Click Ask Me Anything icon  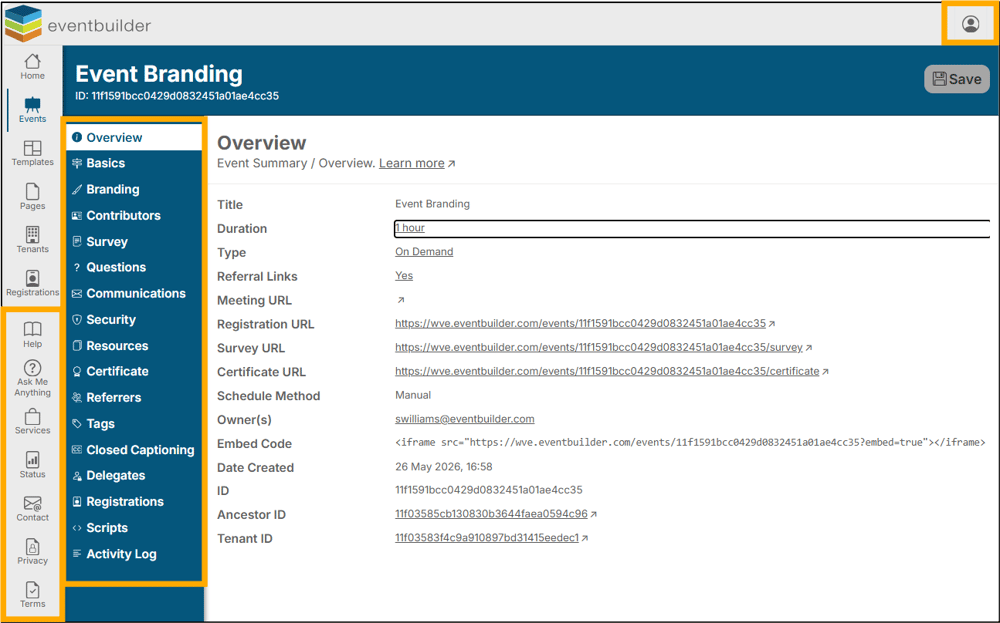point(33,379)
